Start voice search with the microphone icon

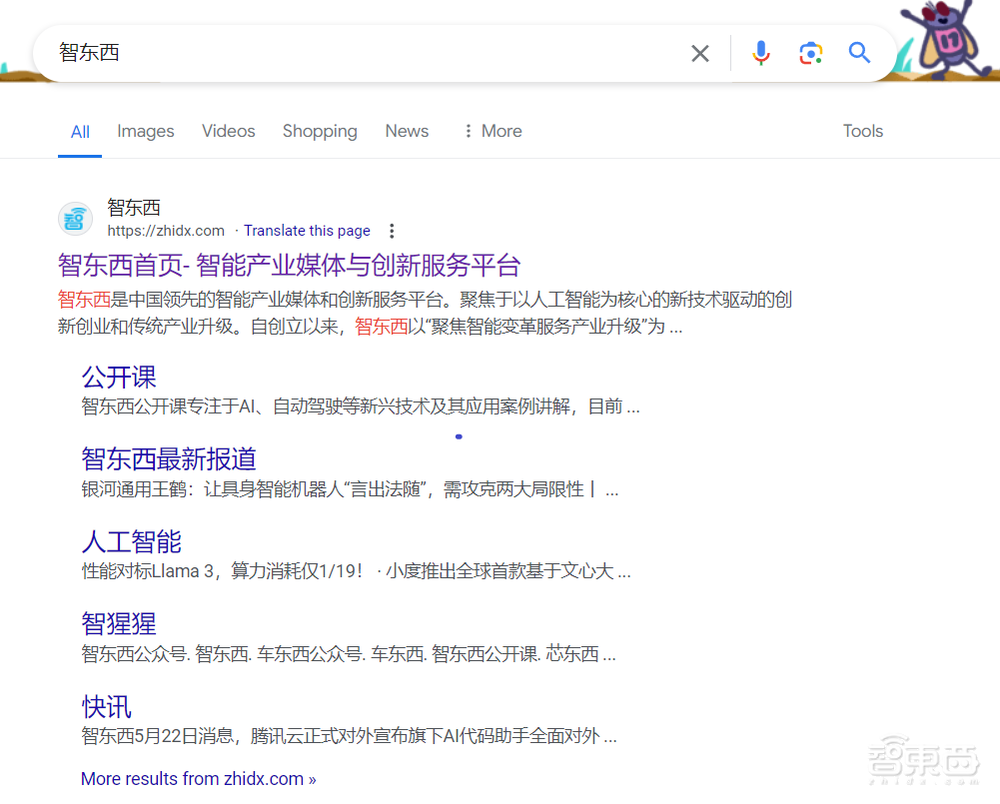pos(761,52)
